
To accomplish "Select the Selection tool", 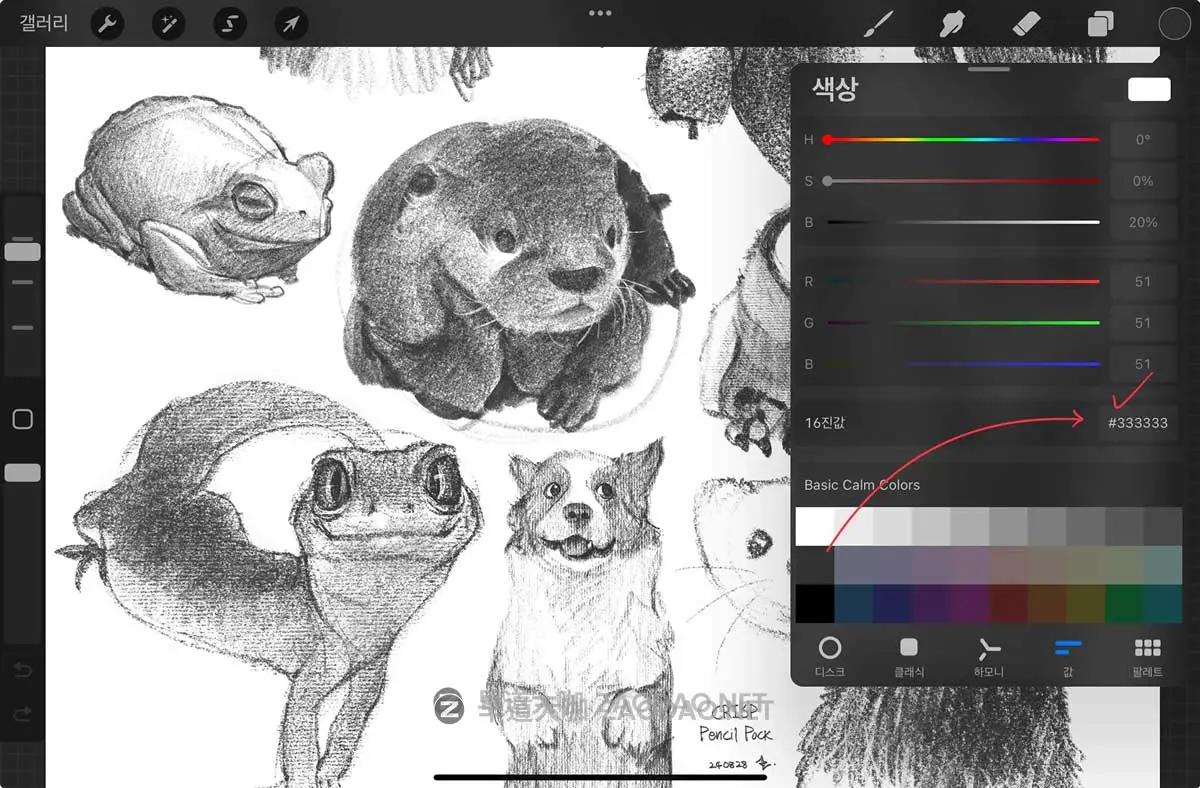I will click(x=229, y=24).
